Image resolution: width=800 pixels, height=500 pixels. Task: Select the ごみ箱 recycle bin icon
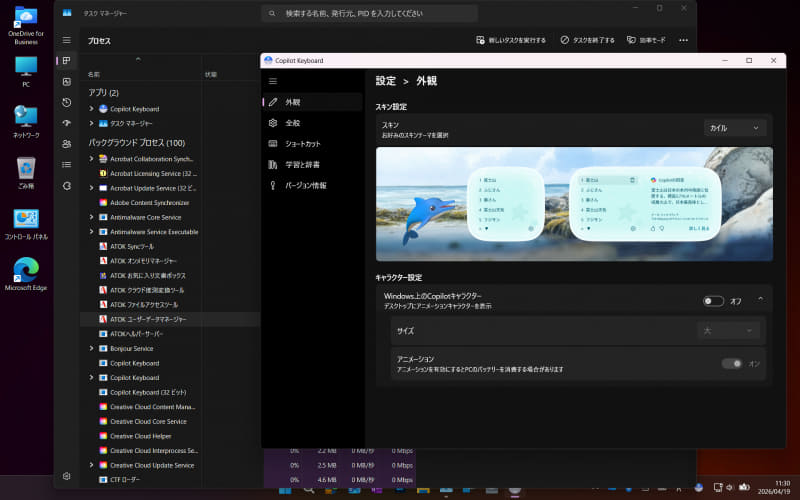click(26, 173)
